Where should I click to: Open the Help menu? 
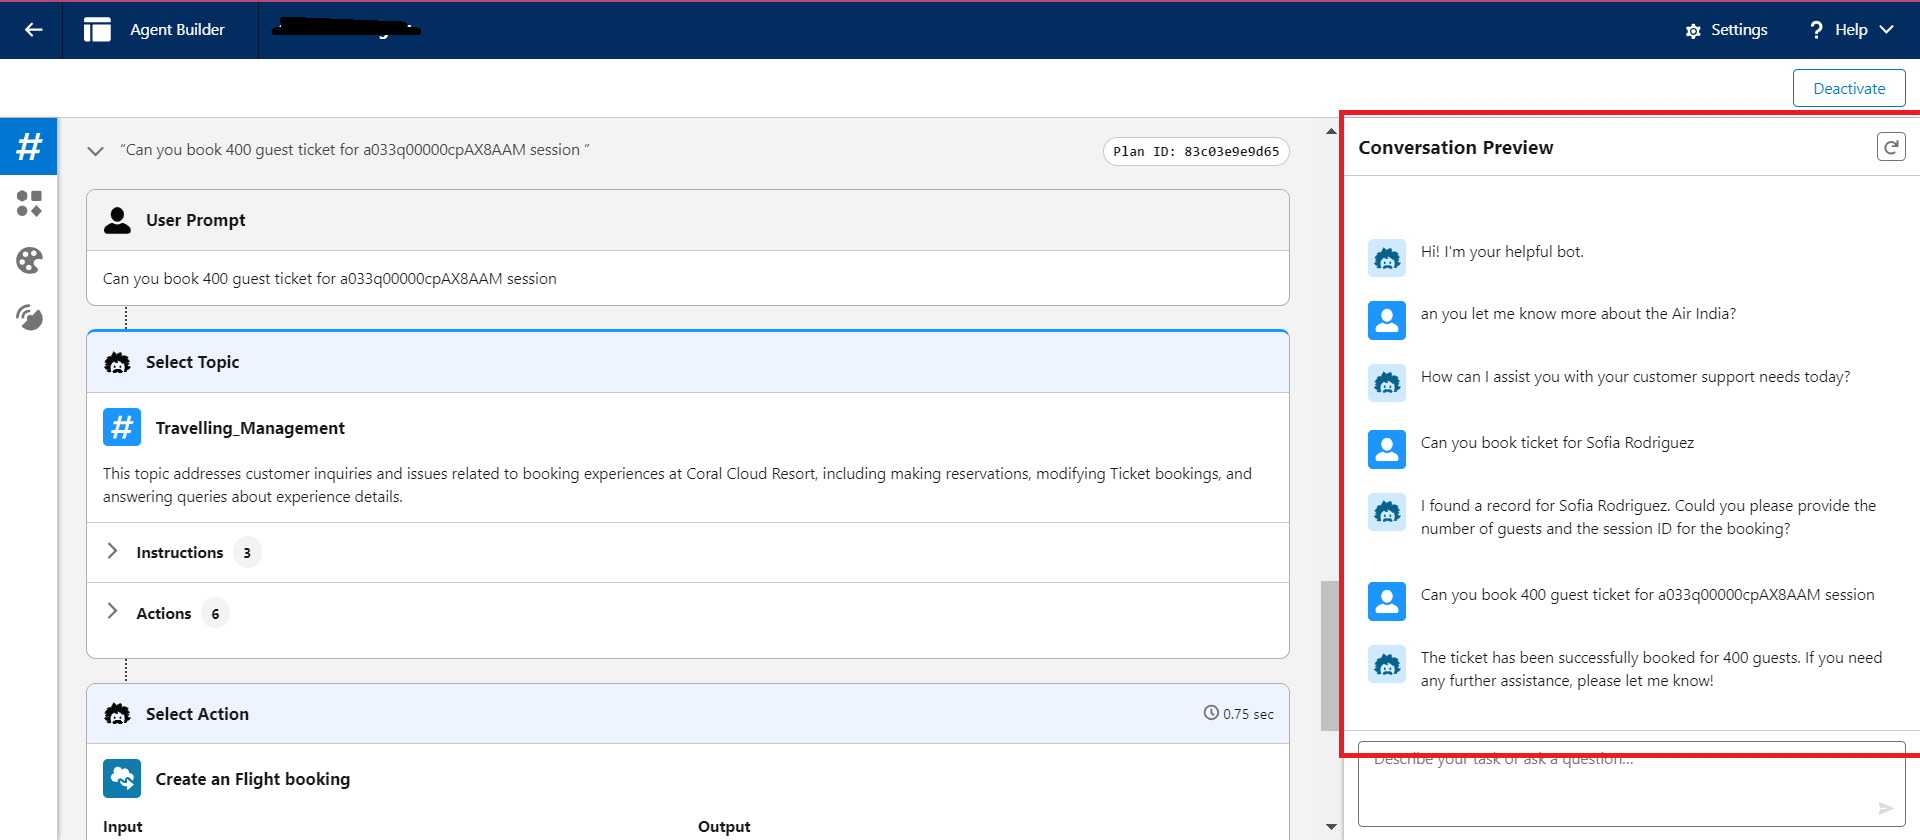[1851, 30]
